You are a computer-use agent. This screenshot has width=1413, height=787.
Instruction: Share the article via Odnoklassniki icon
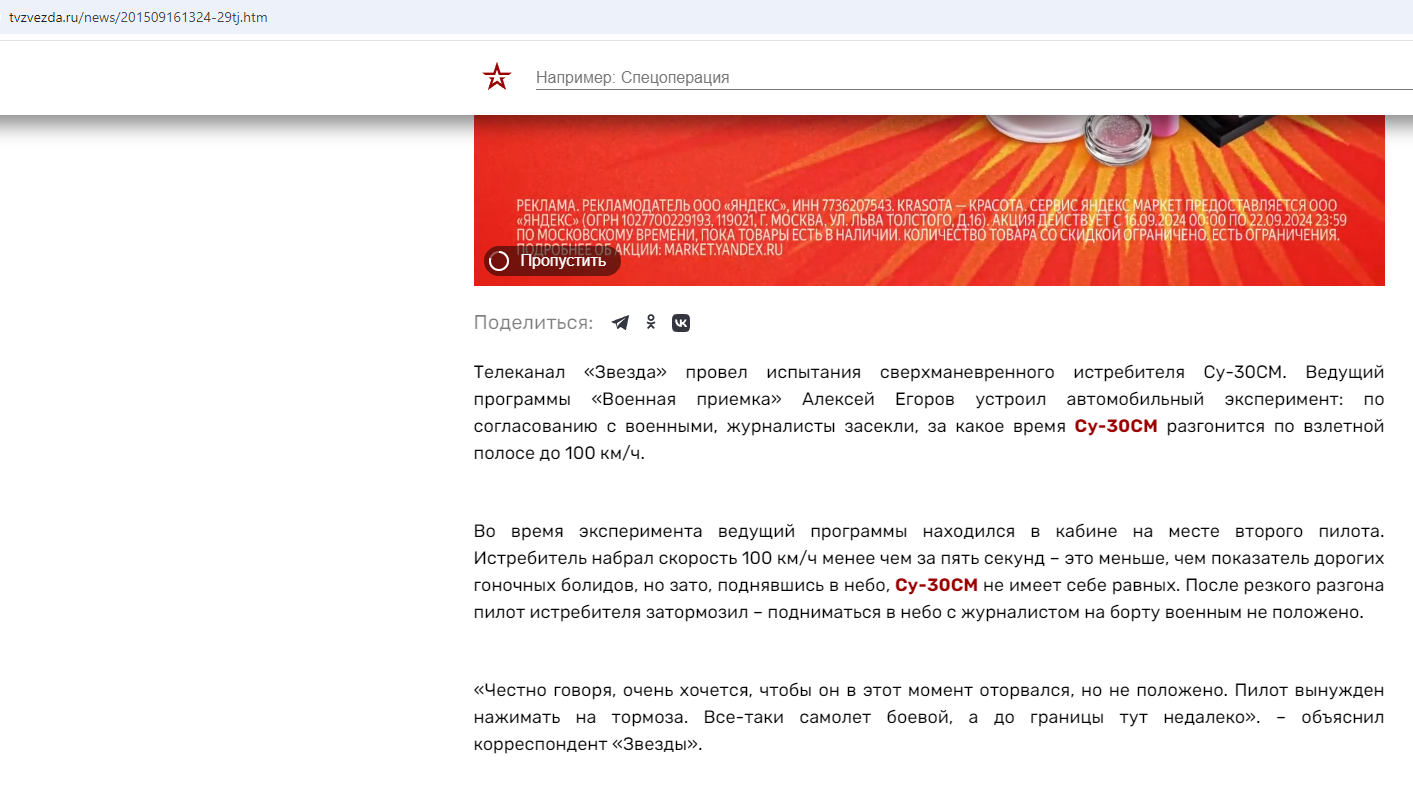tap(651, 322)
